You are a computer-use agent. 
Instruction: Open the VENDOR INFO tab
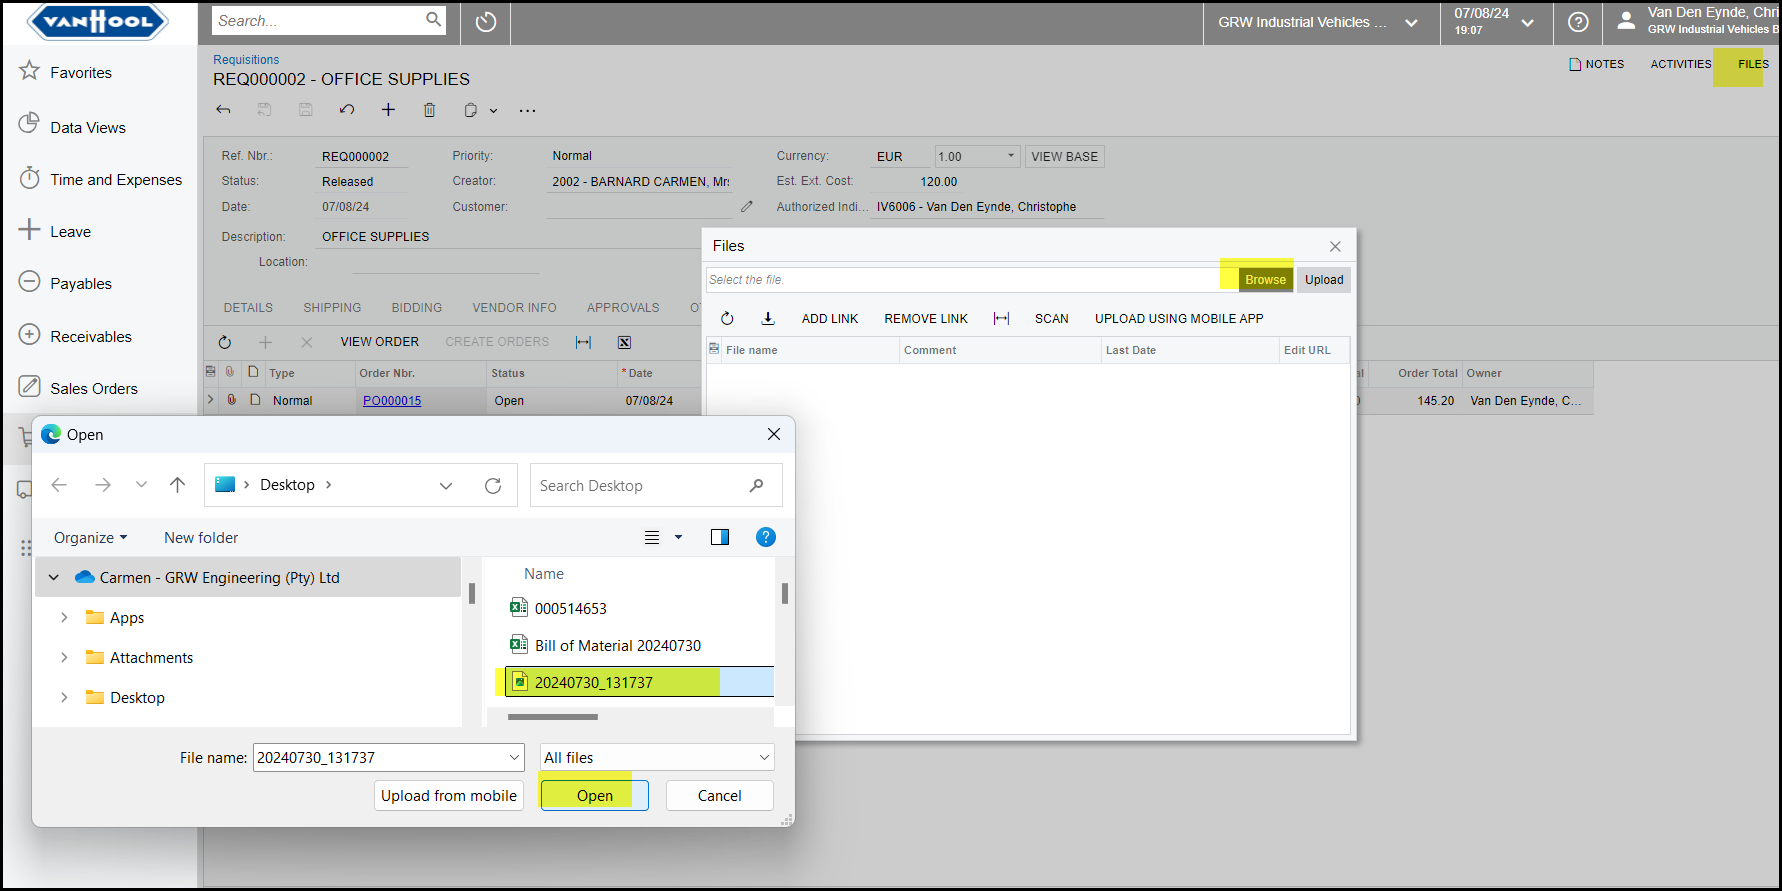coord(514,308)
